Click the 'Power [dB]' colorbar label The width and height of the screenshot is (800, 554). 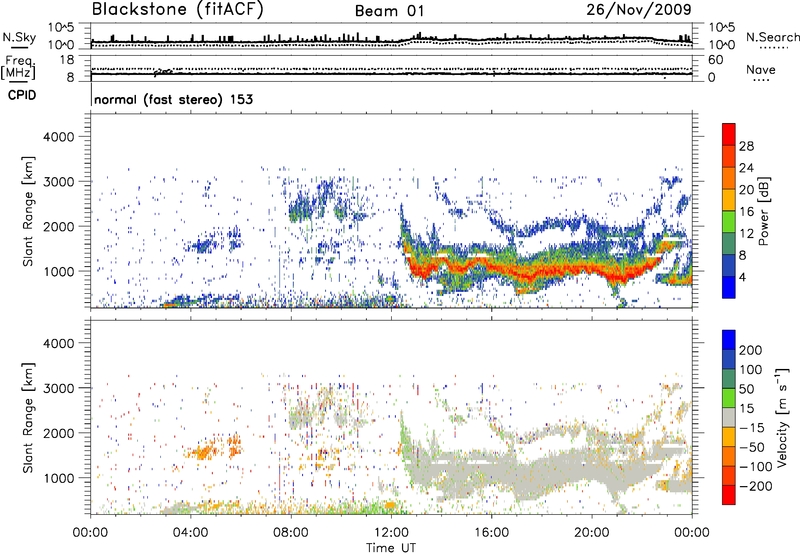coord(763,211)
